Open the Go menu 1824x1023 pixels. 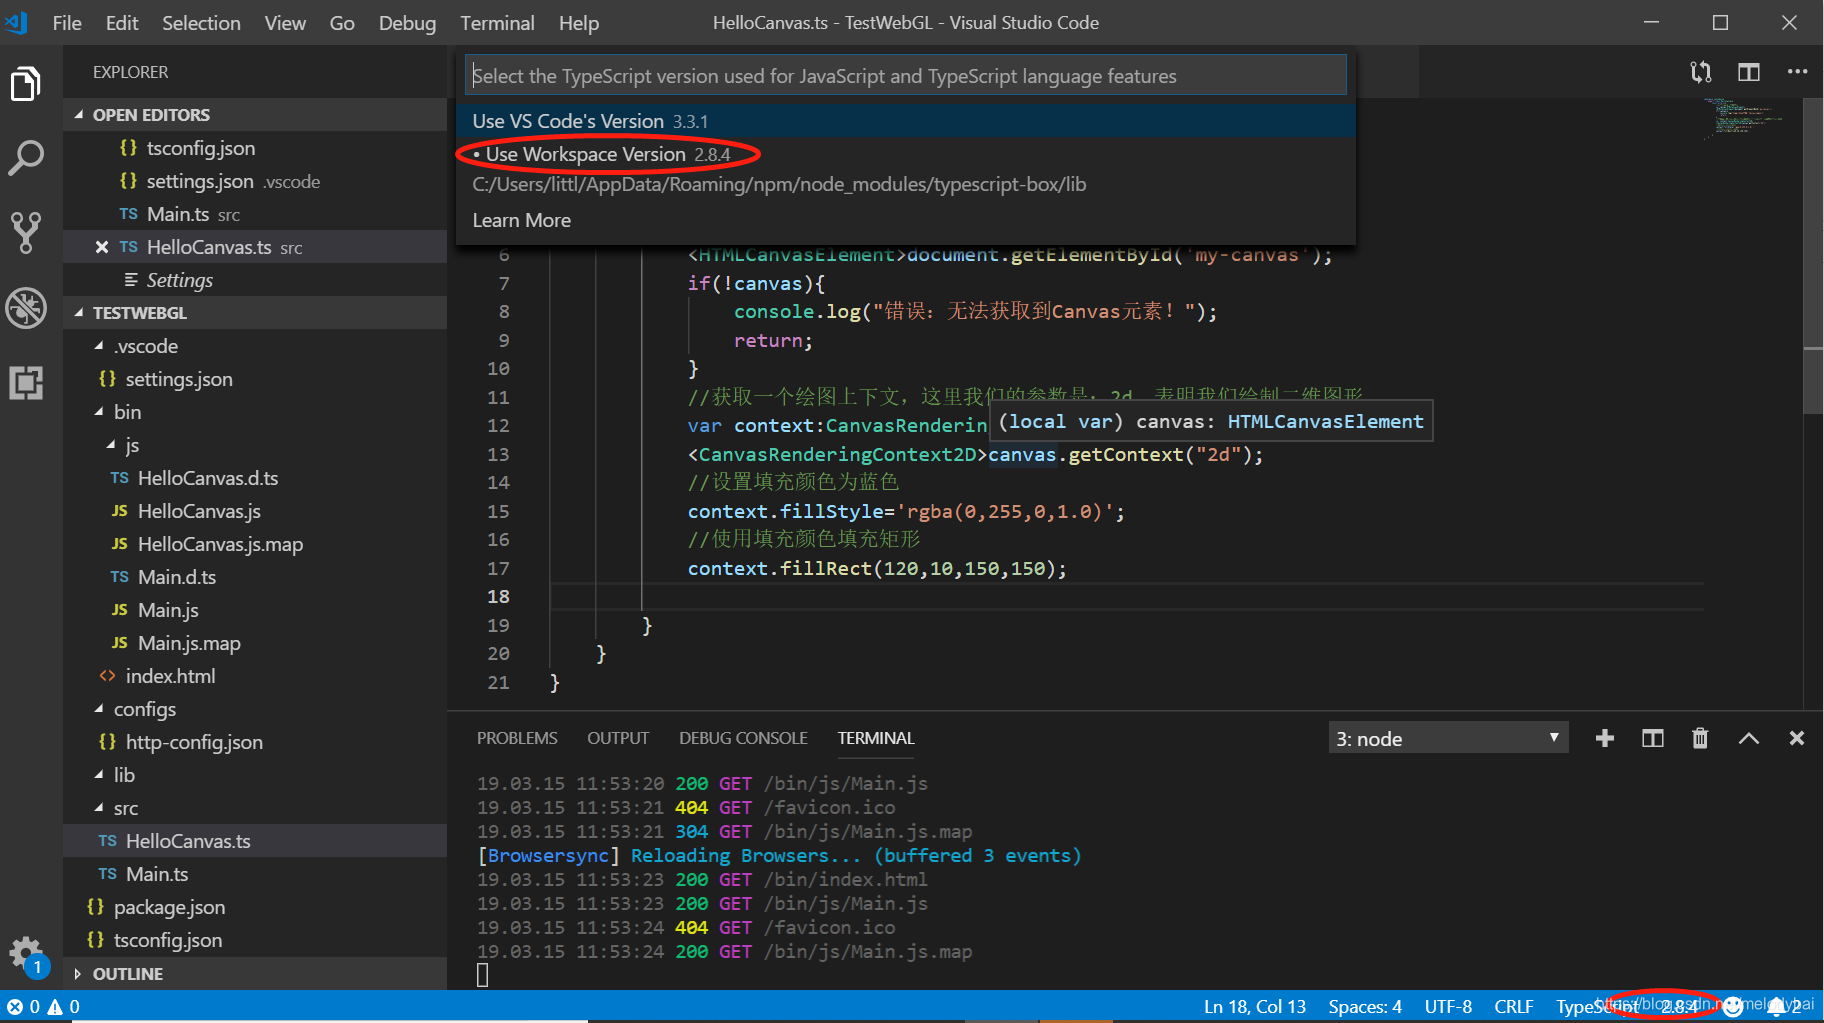click(342, 23)
